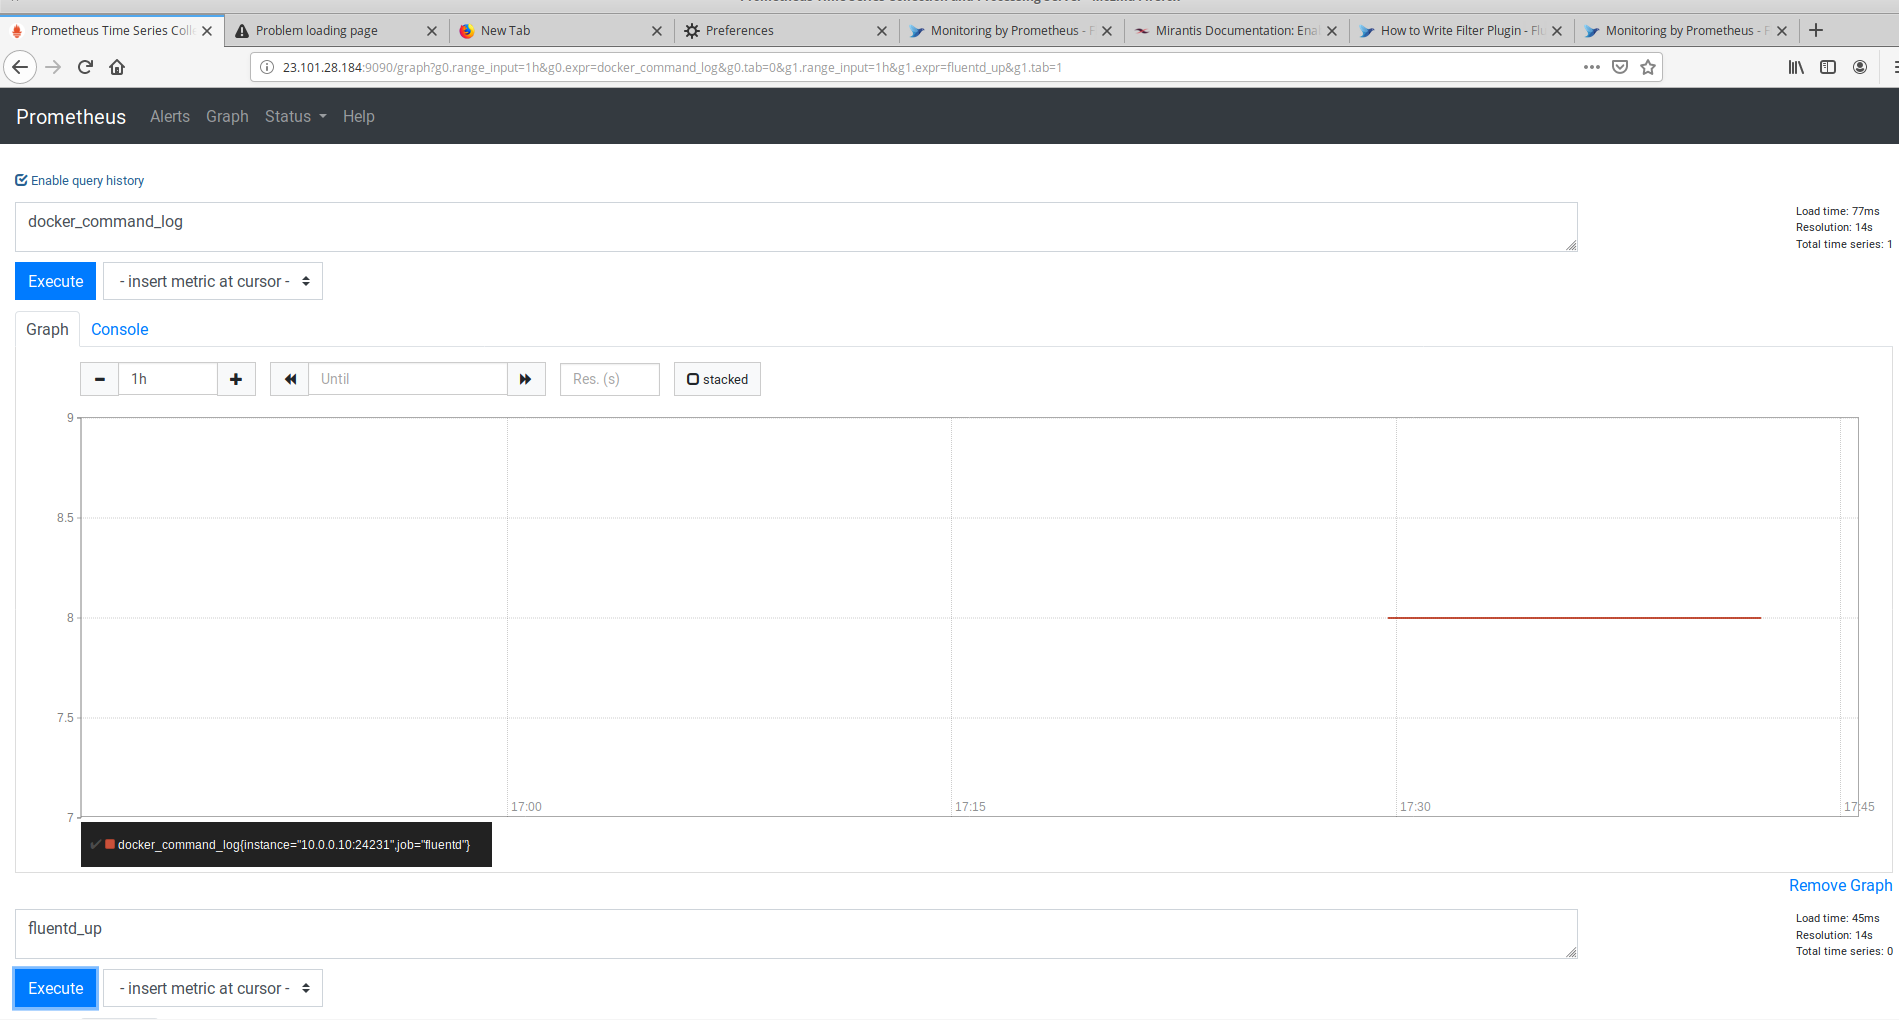Move graph end time backward
This screenshot has height=1020, width=1899.
click(x=290, y=379)
